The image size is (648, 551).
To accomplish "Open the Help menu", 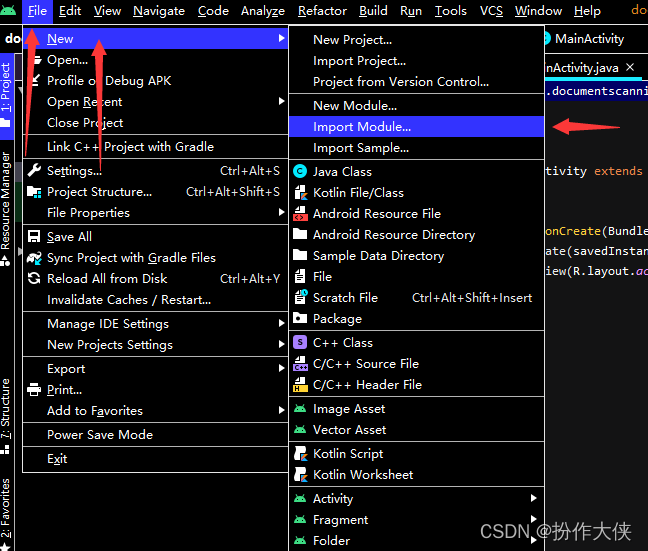I will click(587, 11).
